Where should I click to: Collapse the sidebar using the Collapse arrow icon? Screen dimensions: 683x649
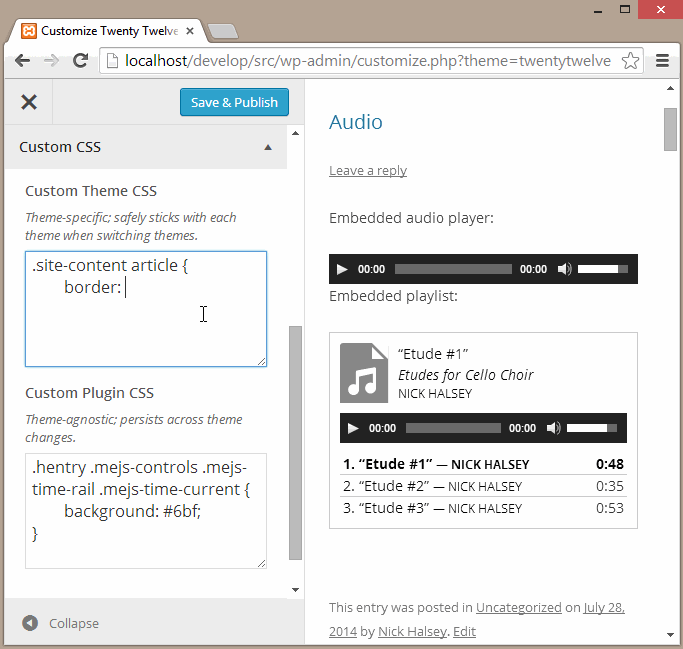[x=30, y=623]
